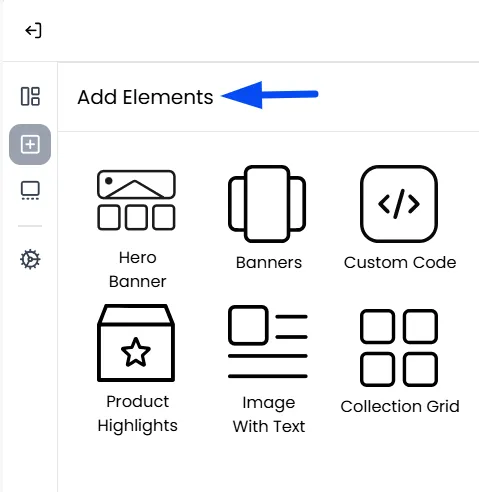Add a Hero Banner using its icon
479x492 pixels.
136,200
